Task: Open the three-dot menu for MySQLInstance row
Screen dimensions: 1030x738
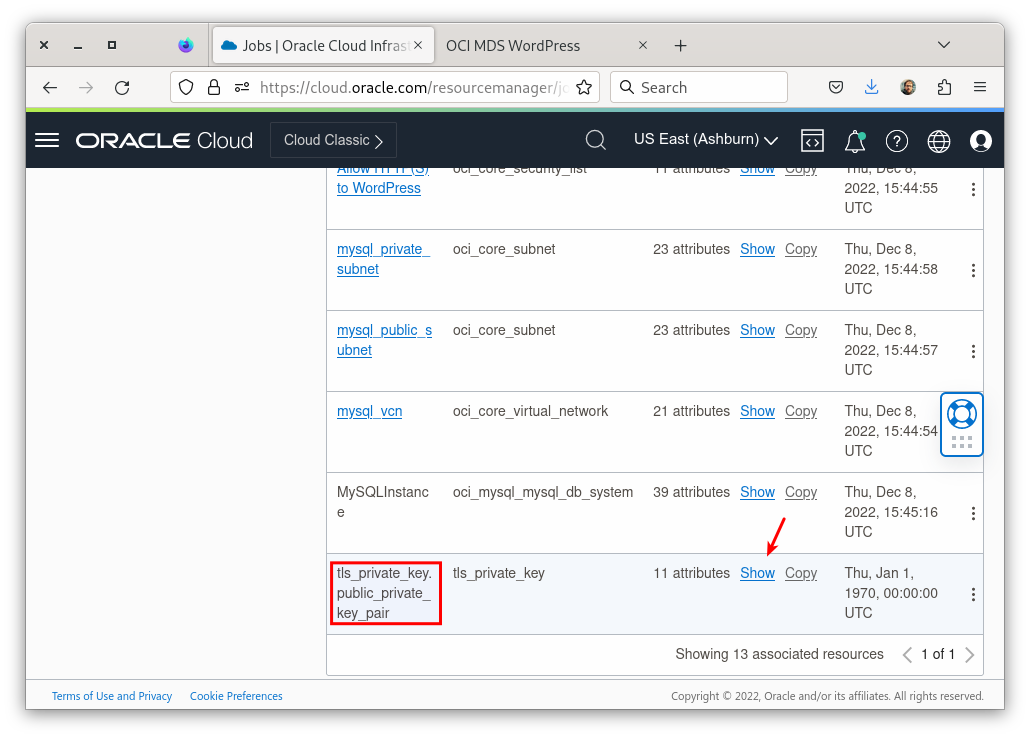Action: pyautogui.click(x=973, y=513)
